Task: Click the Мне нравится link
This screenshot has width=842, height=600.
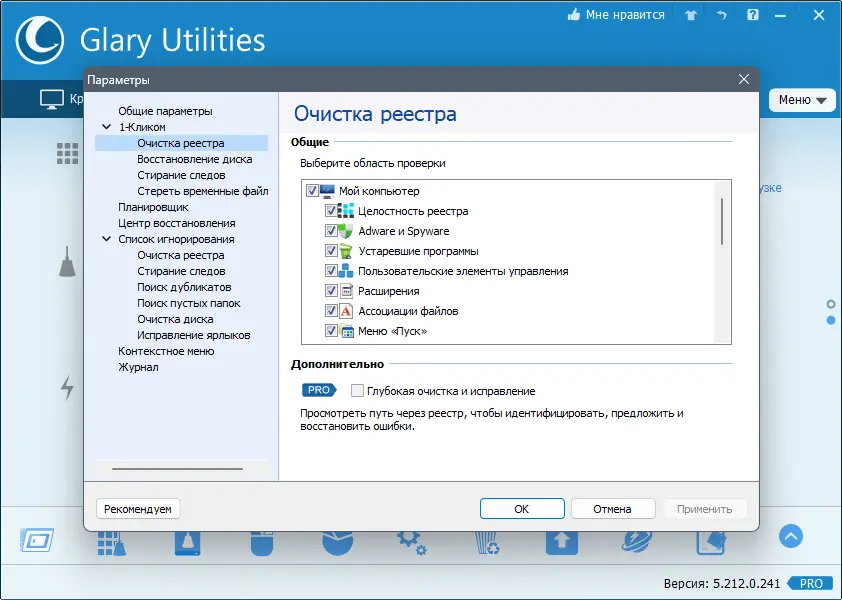Action: [625, 15]
